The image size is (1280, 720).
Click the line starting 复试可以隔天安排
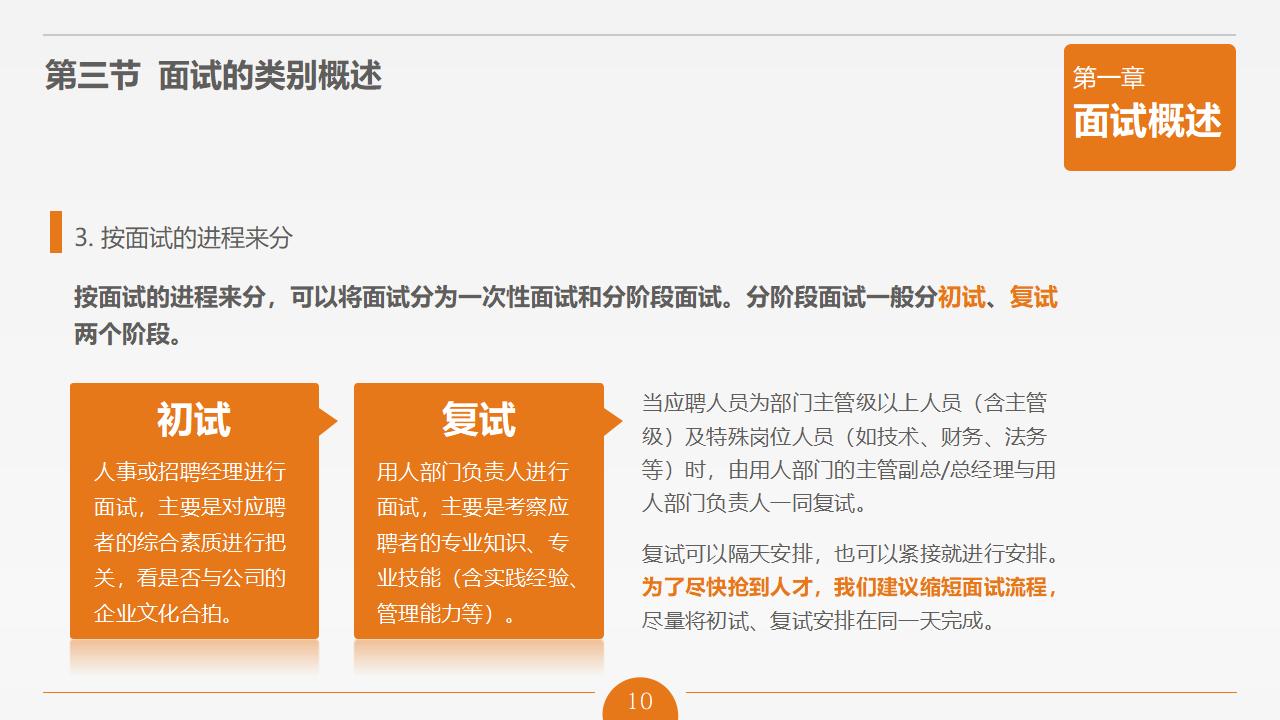[851, 553]
